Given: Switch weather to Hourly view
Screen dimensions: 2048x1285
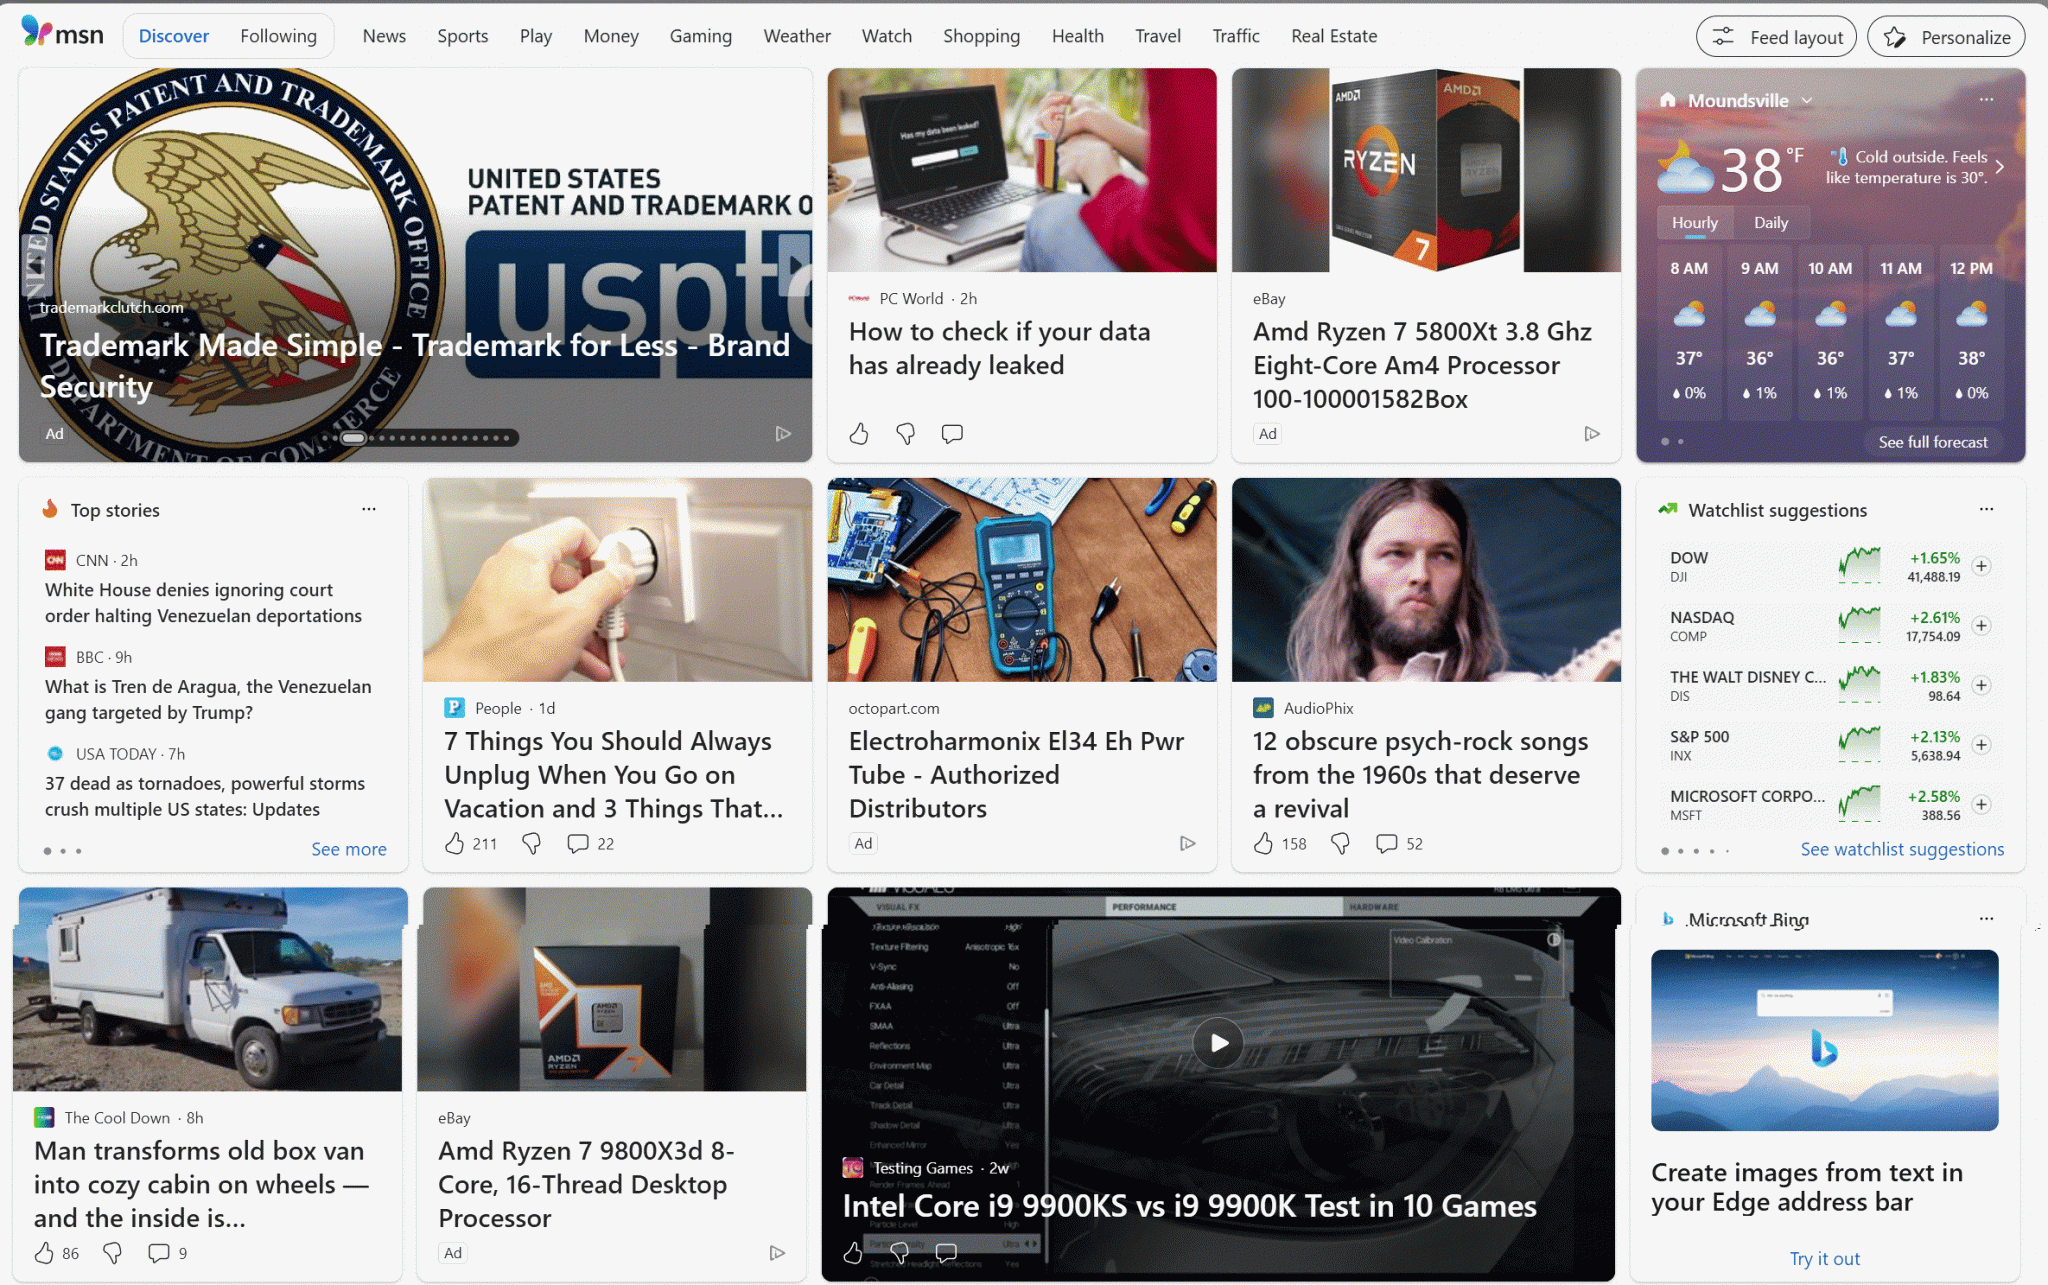Looking at the screenshot, I should [1694, 223].
